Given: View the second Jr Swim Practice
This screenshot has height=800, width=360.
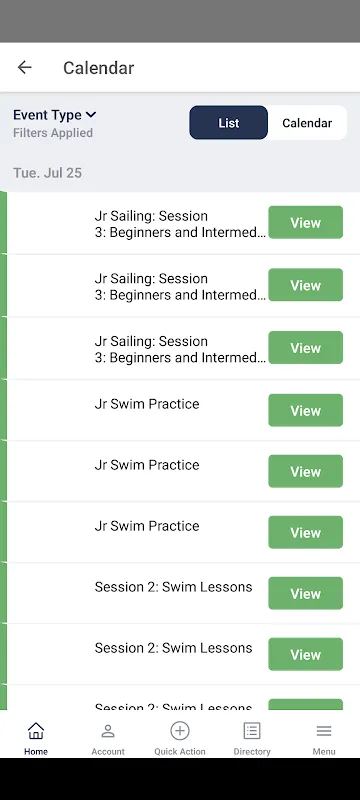Looking at the screenshot, I should 305,471.
